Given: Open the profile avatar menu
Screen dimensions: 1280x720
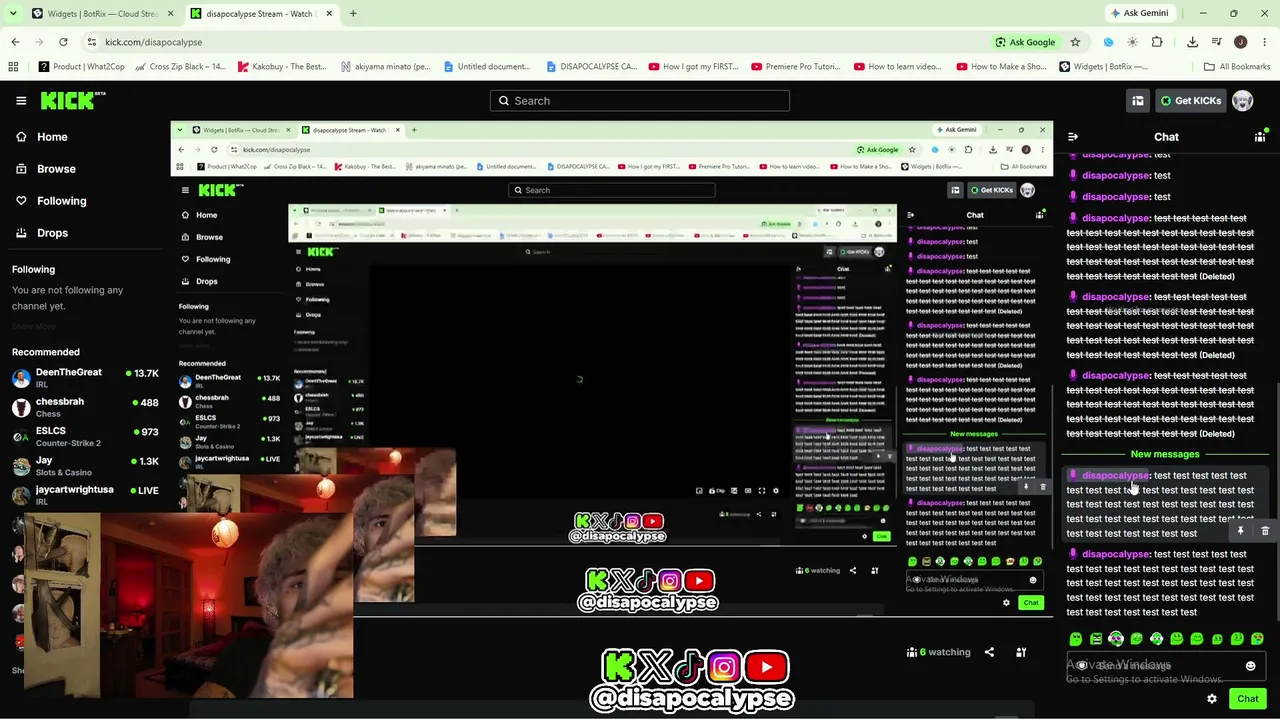Looking at the screenshot, I should (1242, 101).
